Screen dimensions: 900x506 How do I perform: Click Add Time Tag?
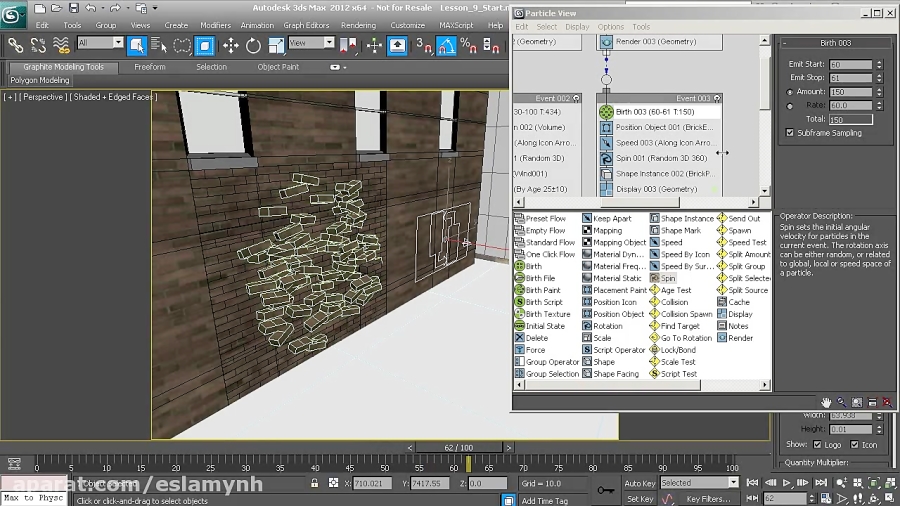tap(544, 501)
